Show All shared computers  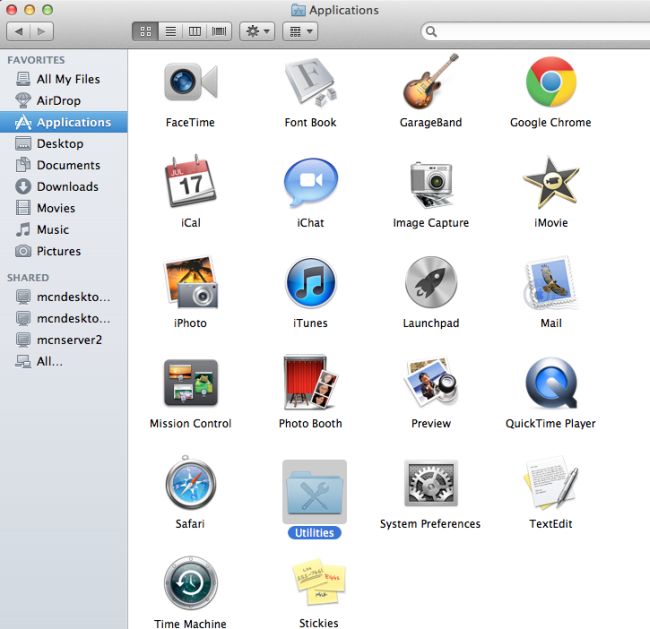pyautogui.click(x=64, y=361)
